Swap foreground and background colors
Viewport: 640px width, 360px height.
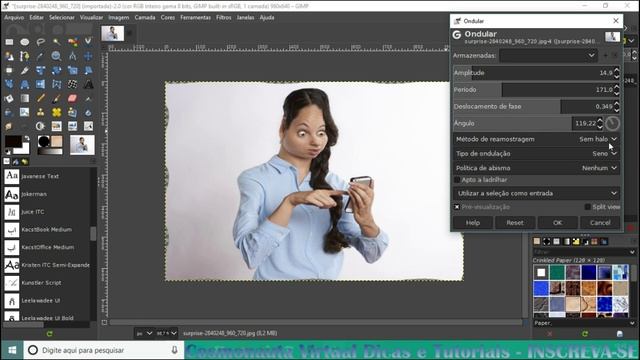coord(27,138)
